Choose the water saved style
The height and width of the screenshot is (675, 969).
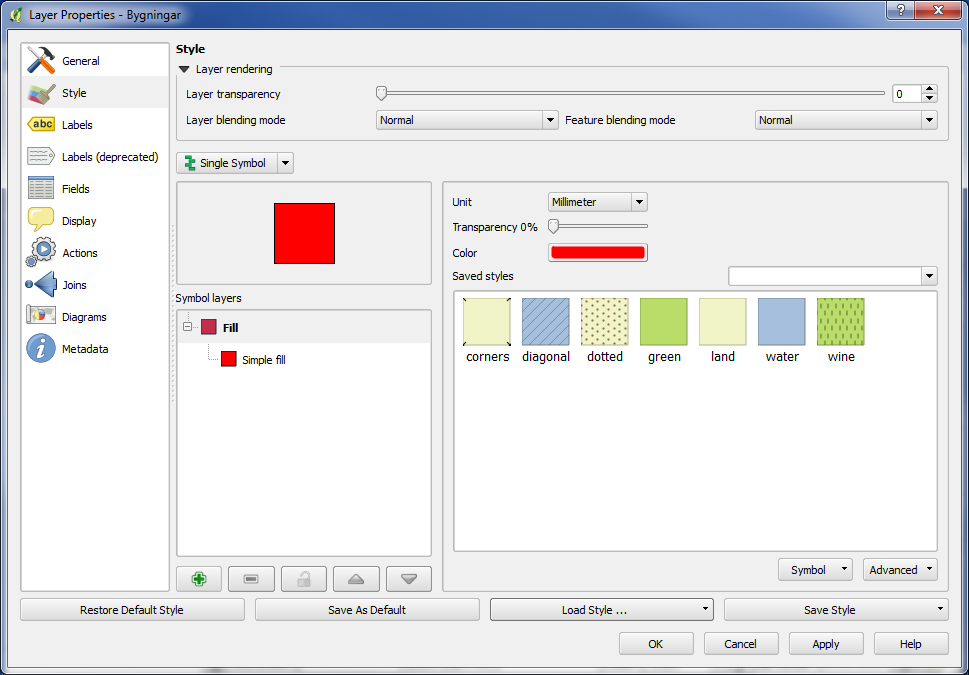pyautogui.click(x=782, y=331)
